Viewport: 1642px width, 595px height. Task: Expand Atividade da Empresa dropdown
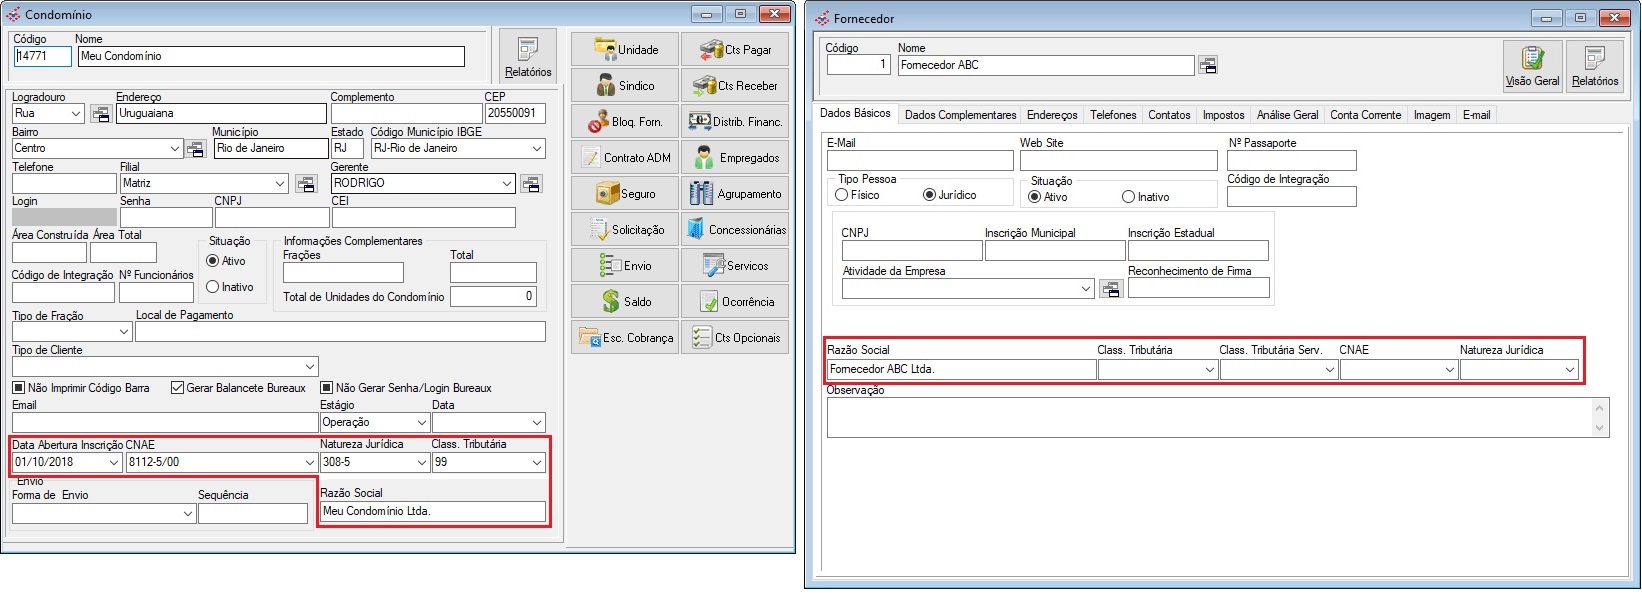pos(1086,289)
